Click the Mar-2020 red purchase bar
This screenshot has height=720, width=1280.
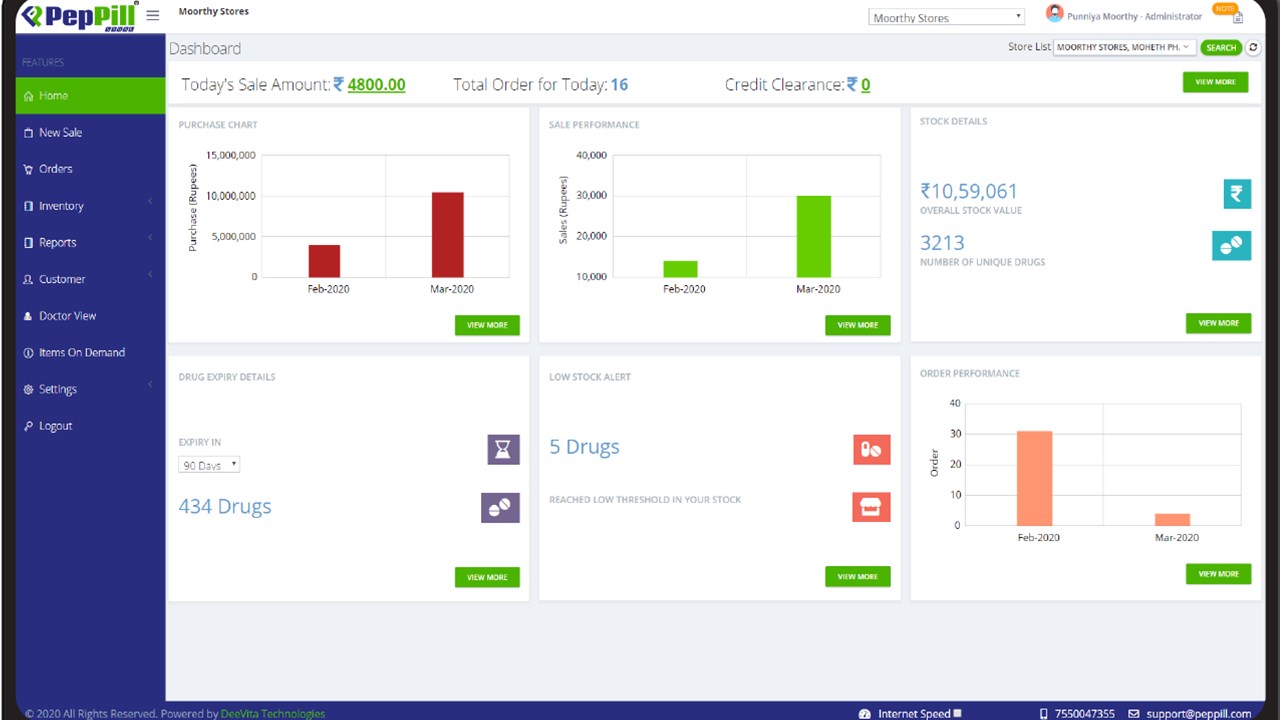tap(447, 235)
